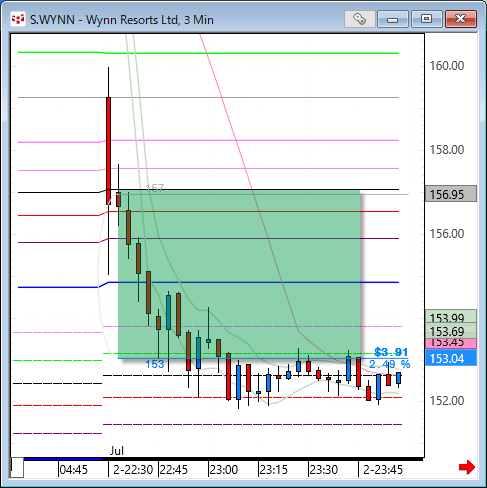Click the 153.69 price label

[x=451, y=331]
